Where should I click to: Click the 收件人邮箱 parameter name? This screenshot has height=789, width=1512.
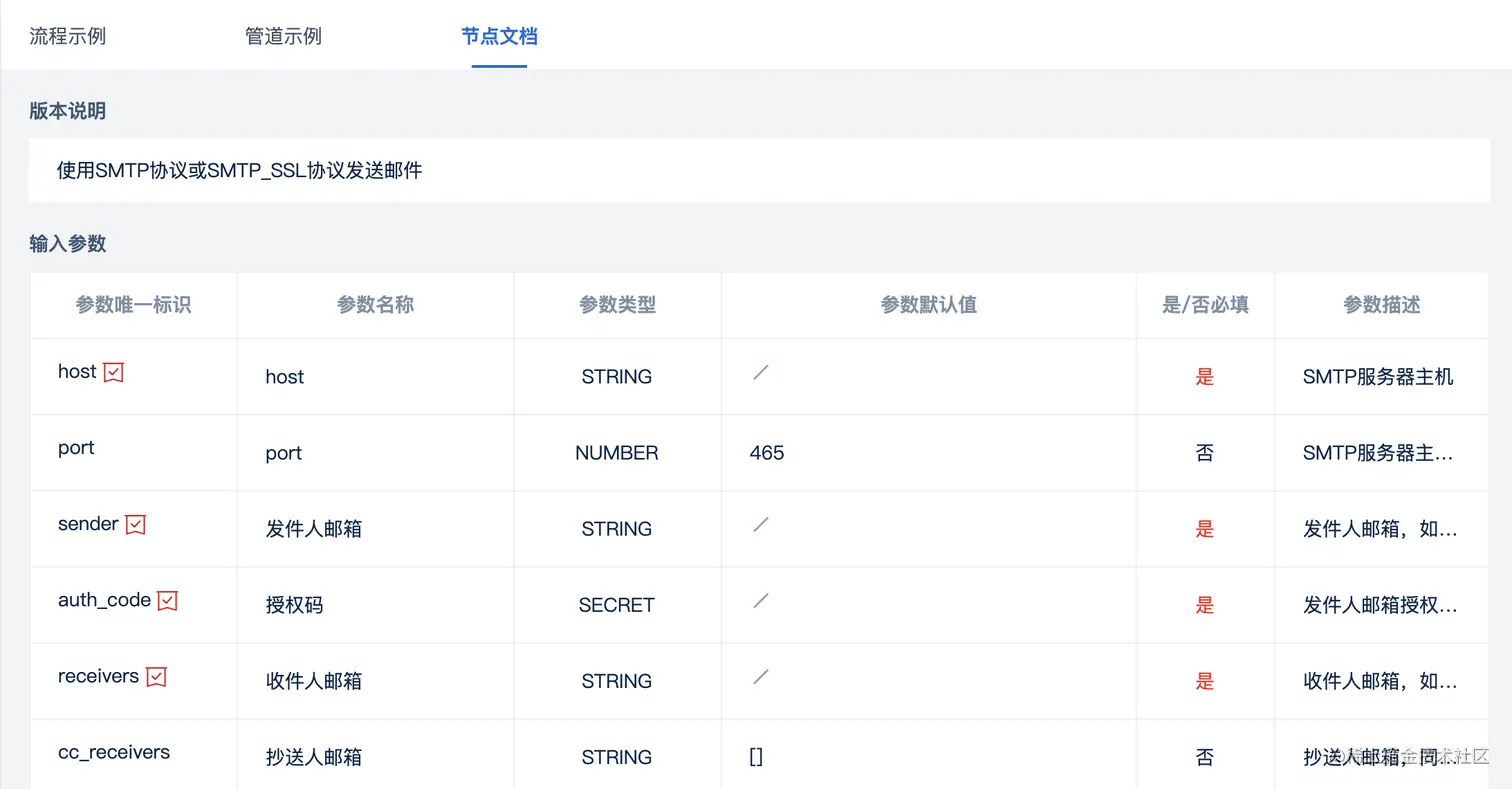coord(314,681)
